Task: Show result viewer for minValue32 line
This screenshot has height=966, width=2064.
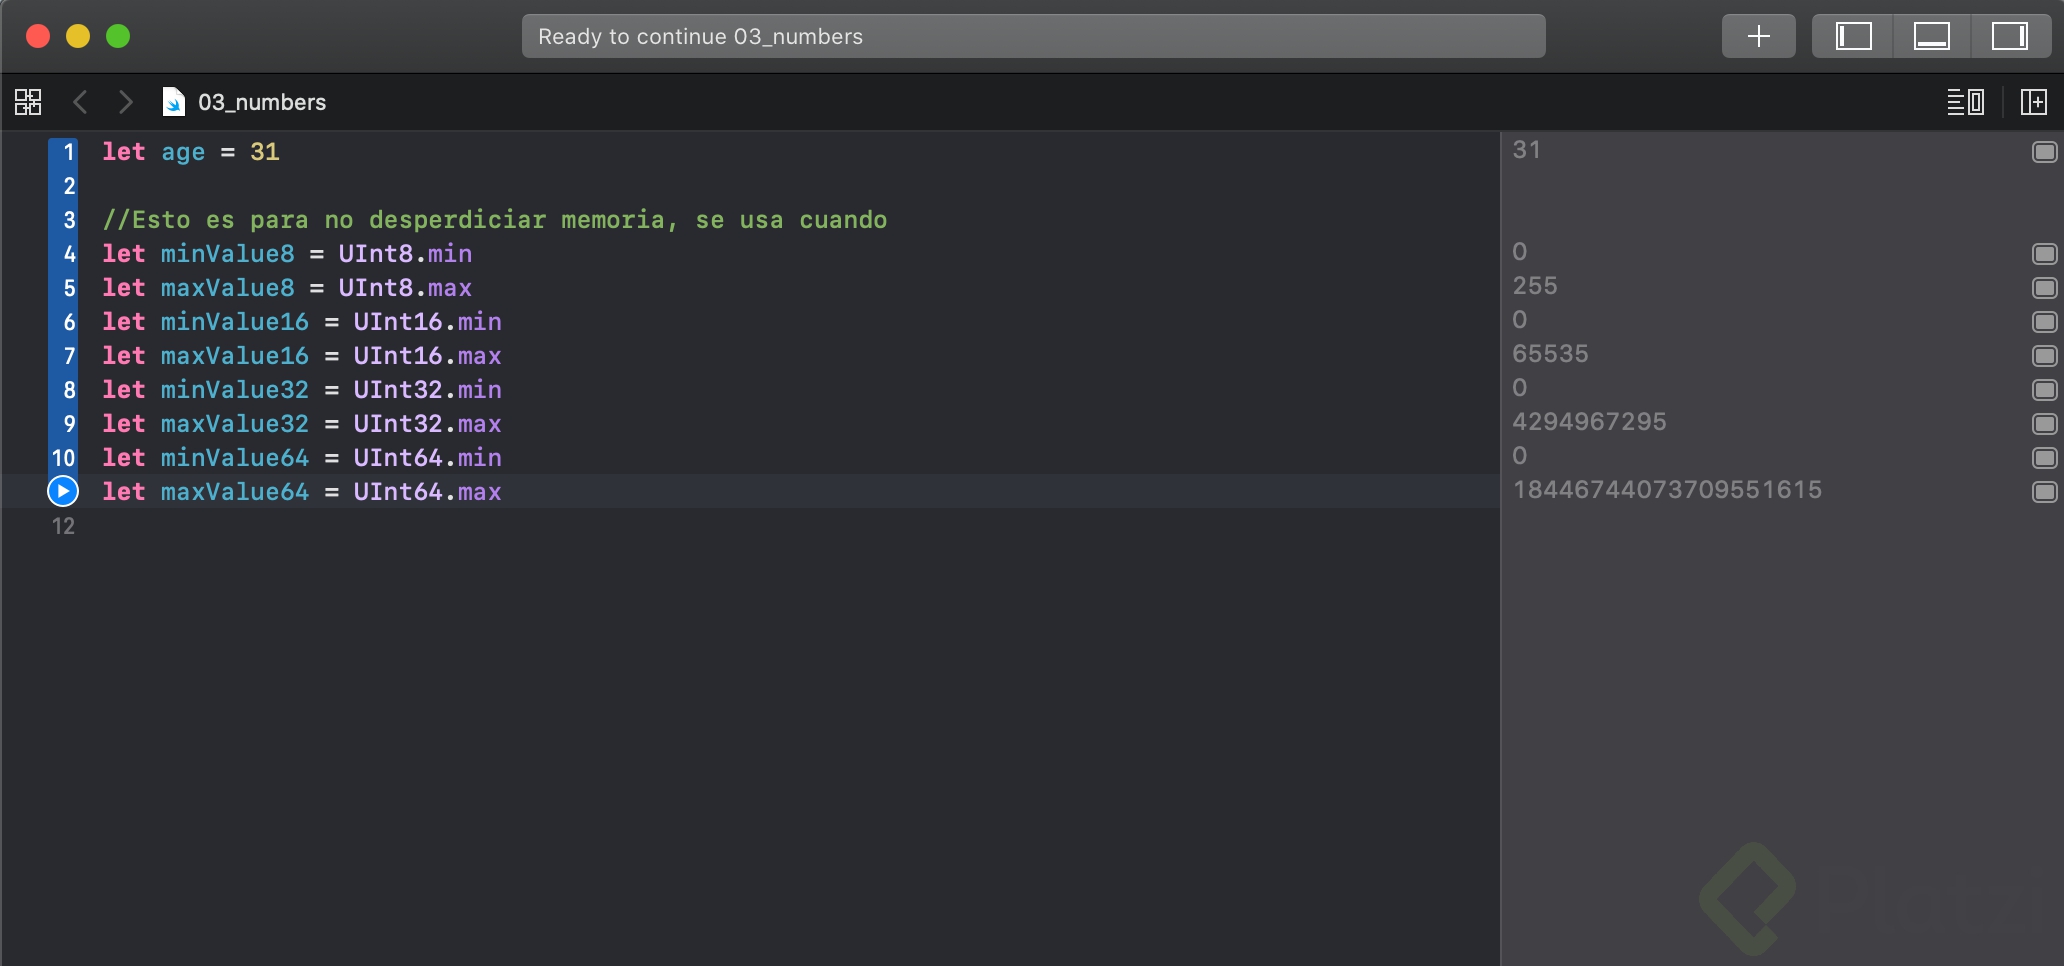Action: (2045, 390)
